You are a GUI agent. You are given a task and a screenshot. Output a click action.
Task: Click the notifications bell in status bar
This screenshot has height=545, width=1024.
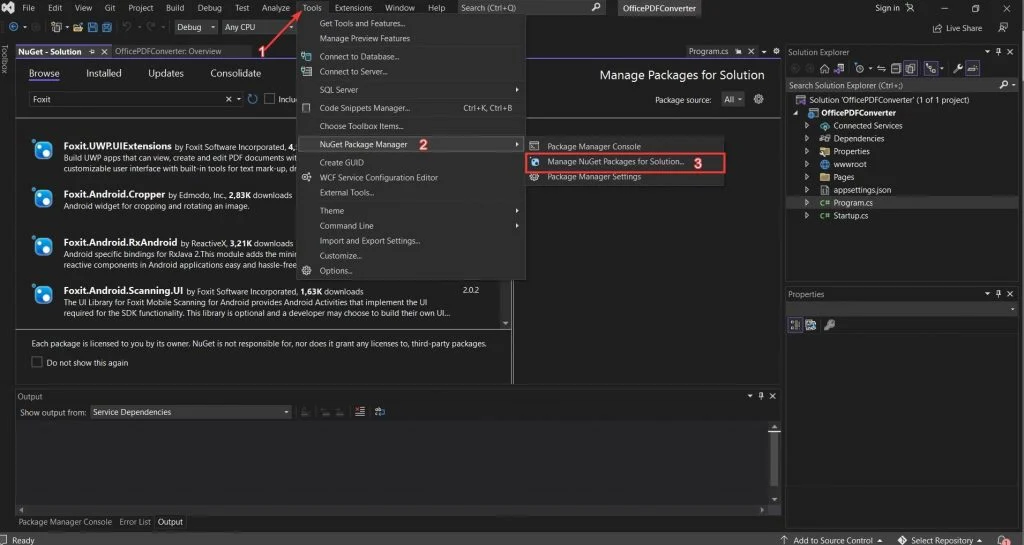pos(1003,540)
